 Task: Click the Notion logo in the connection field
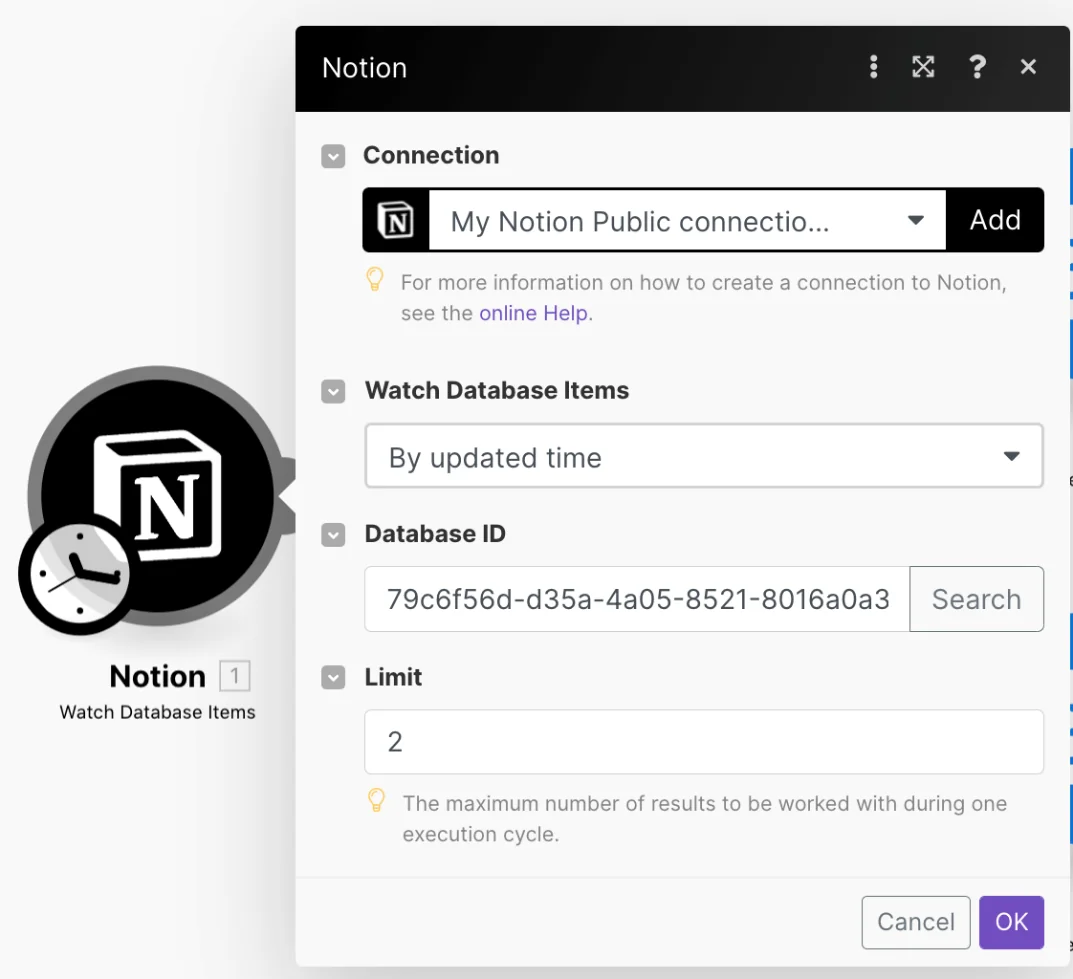(x=396, y=220)
